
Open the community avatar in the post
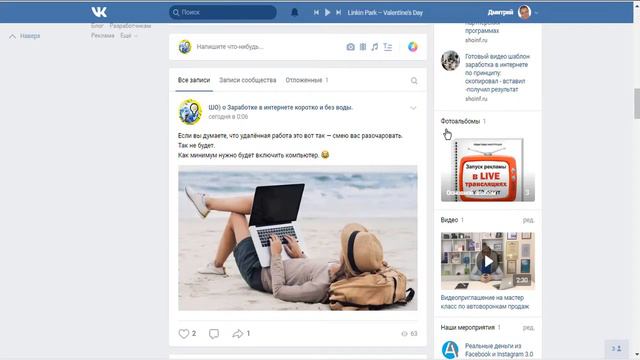pos(190,111)
